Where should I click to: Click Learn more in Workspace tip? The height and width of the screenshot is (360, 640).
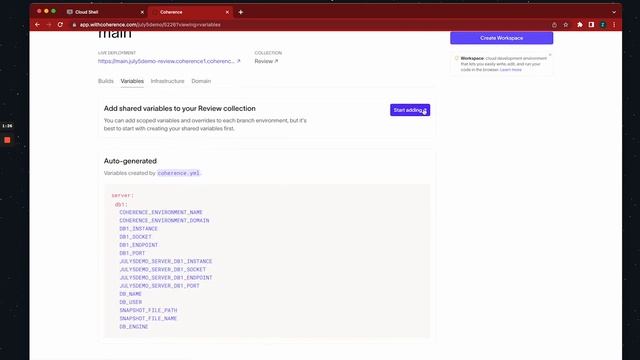[511, 70]
